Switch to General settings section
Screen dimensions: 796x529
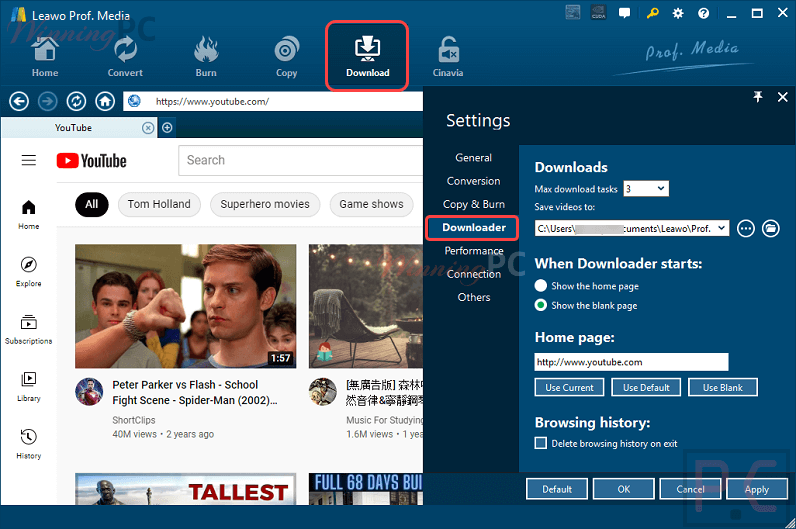473,157
